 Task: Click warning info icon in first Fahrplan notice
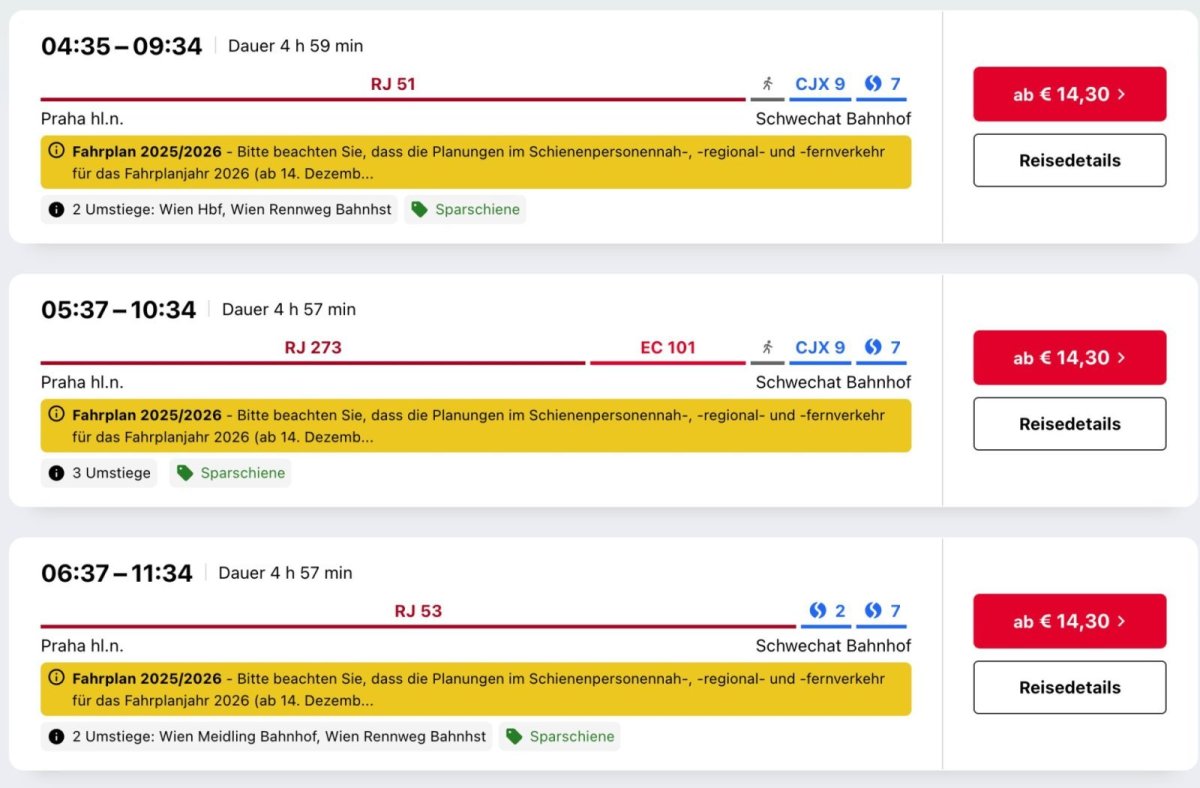coord(56,152)
